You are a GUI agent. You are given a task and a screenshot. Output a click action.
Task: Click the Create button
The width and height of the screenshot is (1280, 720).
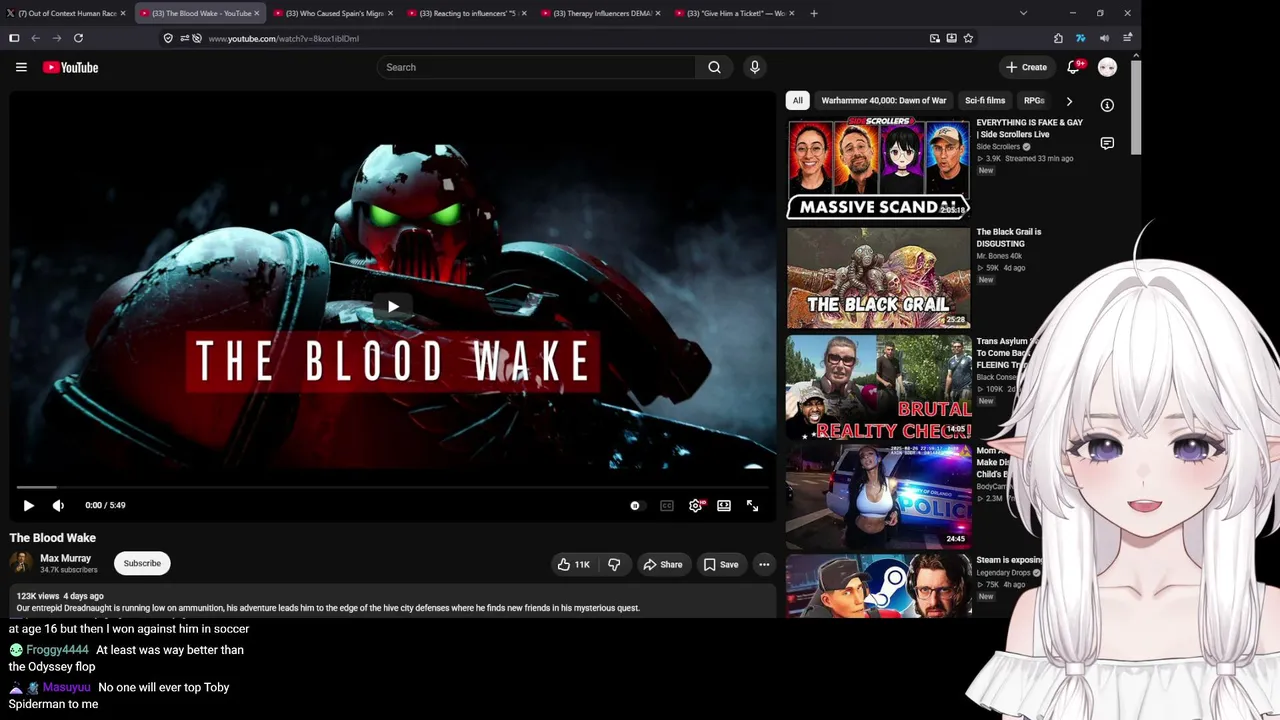tap(1026, 67)
